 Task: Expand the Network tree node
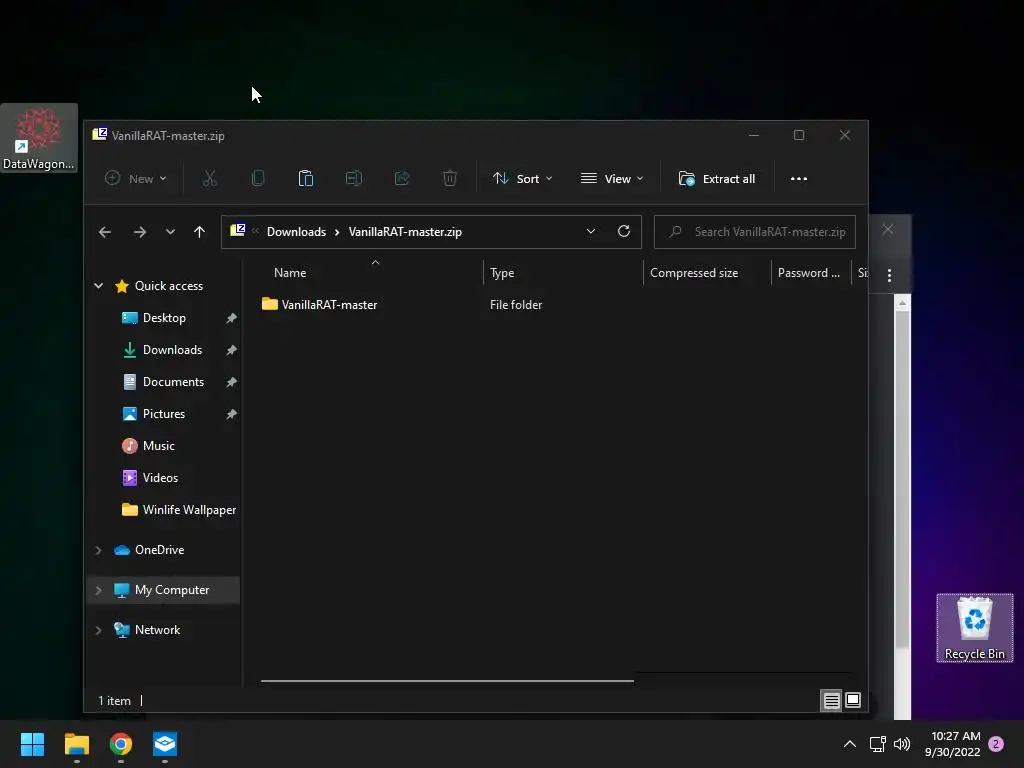click(x=99, y=630)
